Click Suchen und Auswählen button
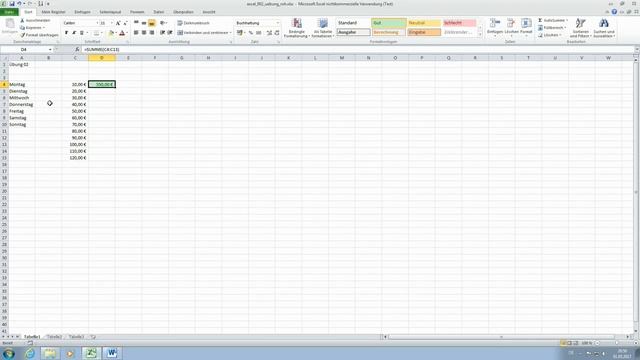Screen dimensions: 640x360 tap(604, 28)
